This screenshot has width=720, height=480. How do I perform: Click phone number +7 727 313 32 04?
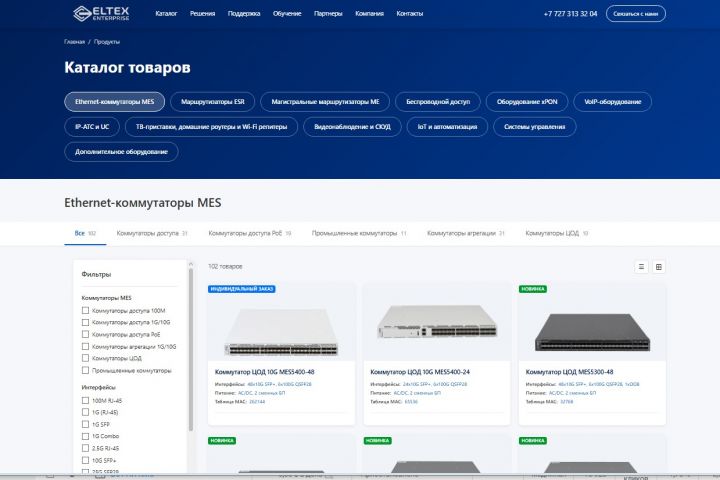point(570,14)
